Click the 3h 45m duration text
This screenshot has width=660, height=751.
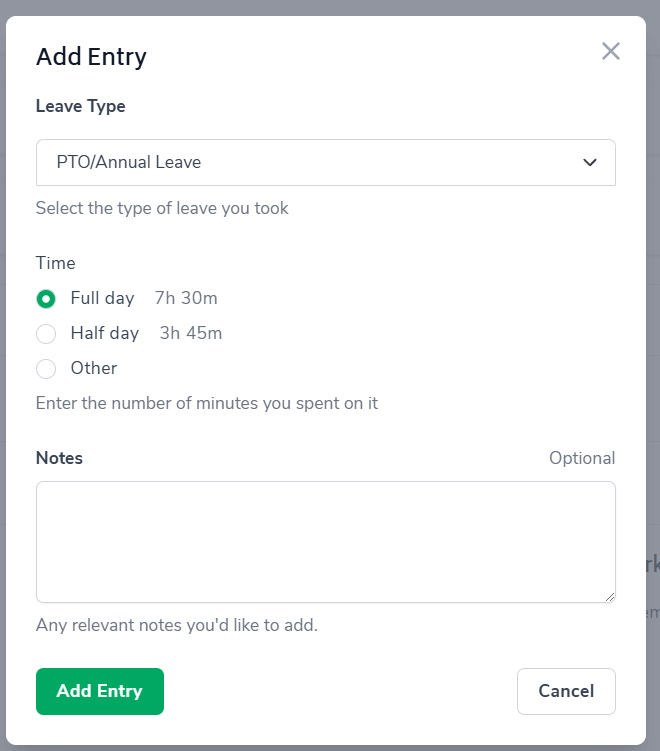point(191,333)
